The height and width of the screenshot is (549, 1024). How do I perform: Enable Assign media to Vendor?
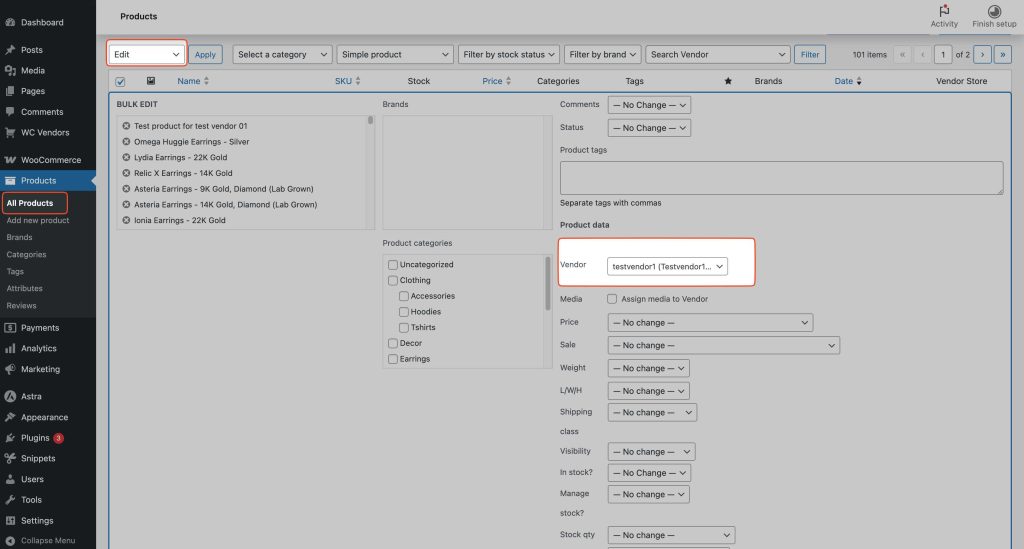612,299
